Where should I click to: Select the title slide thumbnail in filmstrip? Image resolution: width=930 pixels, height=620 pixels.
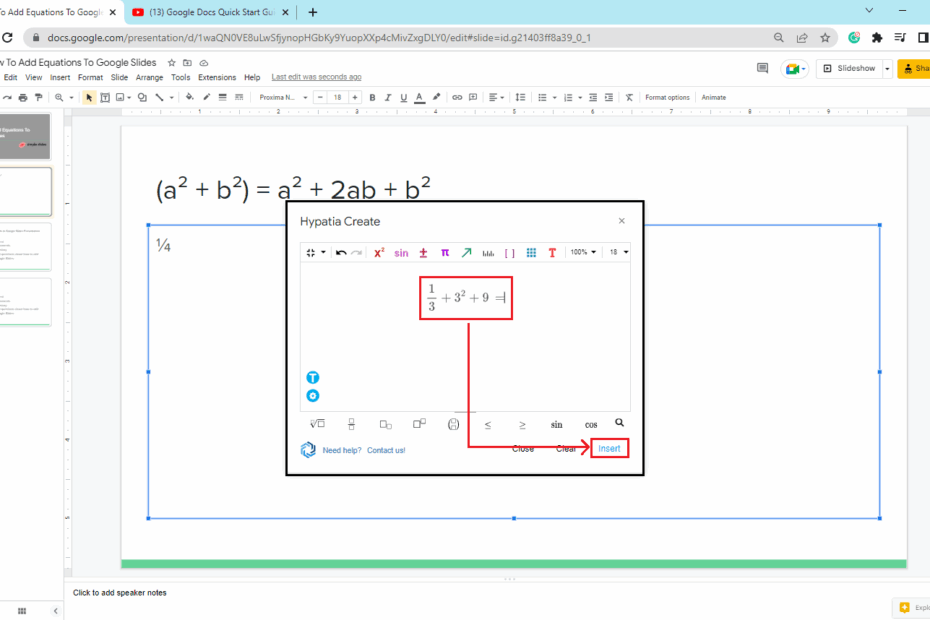26,136
